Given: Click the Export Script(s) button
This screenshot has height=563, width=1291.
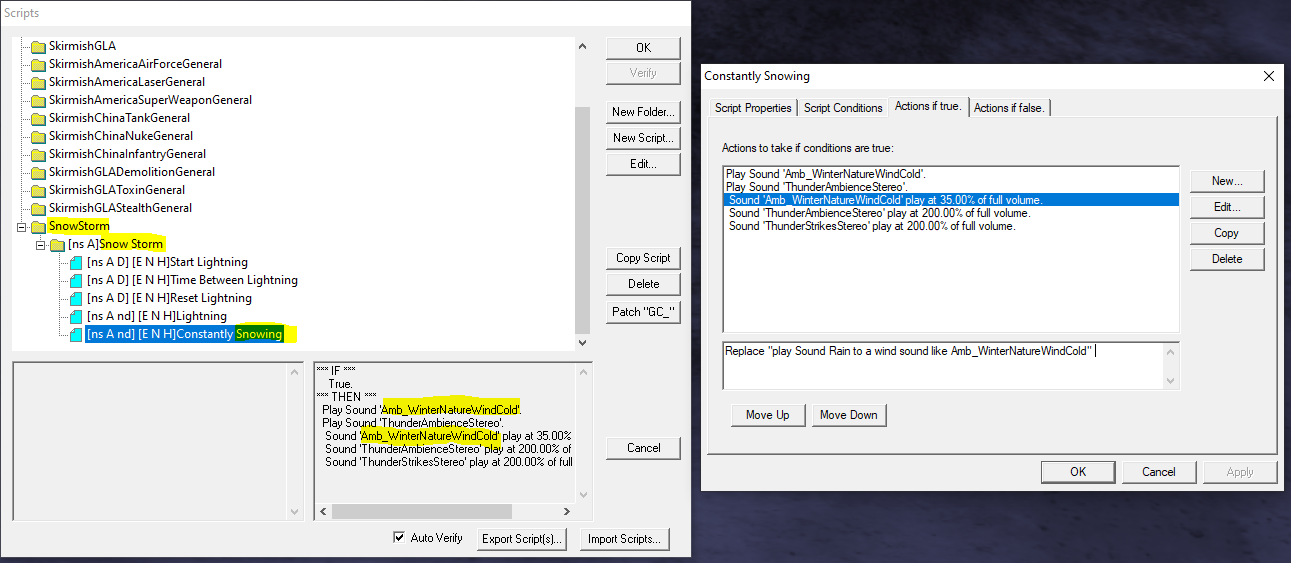Looking at the screenshot, I should 521,539.
